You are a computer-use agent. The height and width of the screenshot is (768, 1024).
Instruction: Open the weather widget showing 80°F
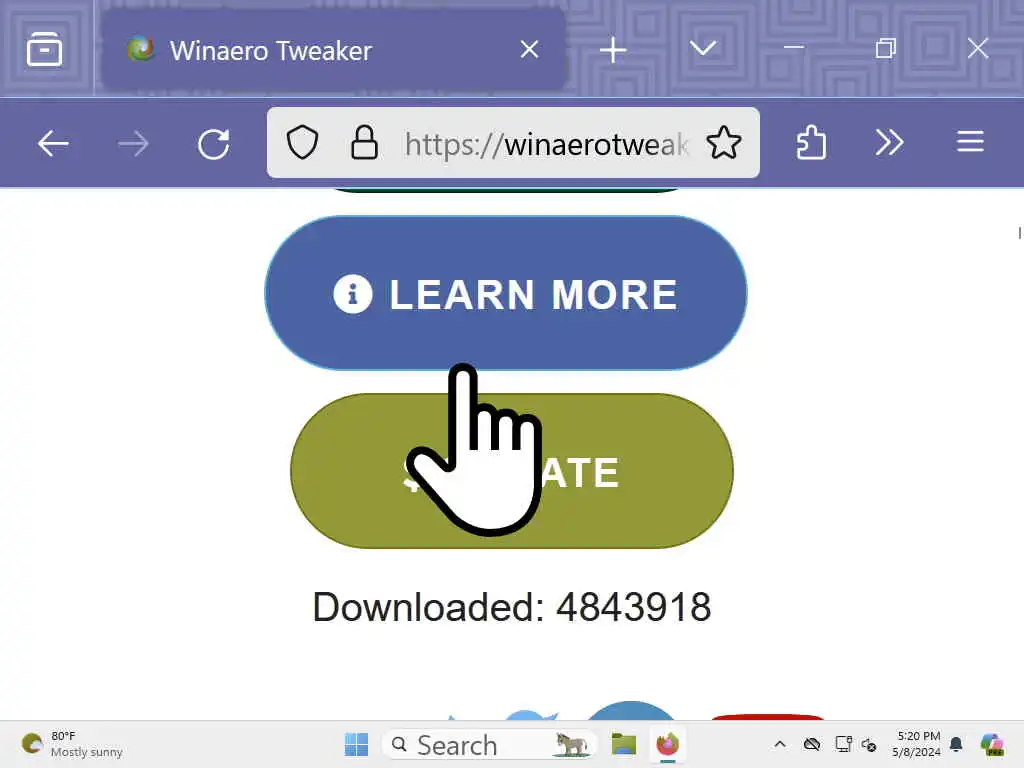(x=72, y=744)
